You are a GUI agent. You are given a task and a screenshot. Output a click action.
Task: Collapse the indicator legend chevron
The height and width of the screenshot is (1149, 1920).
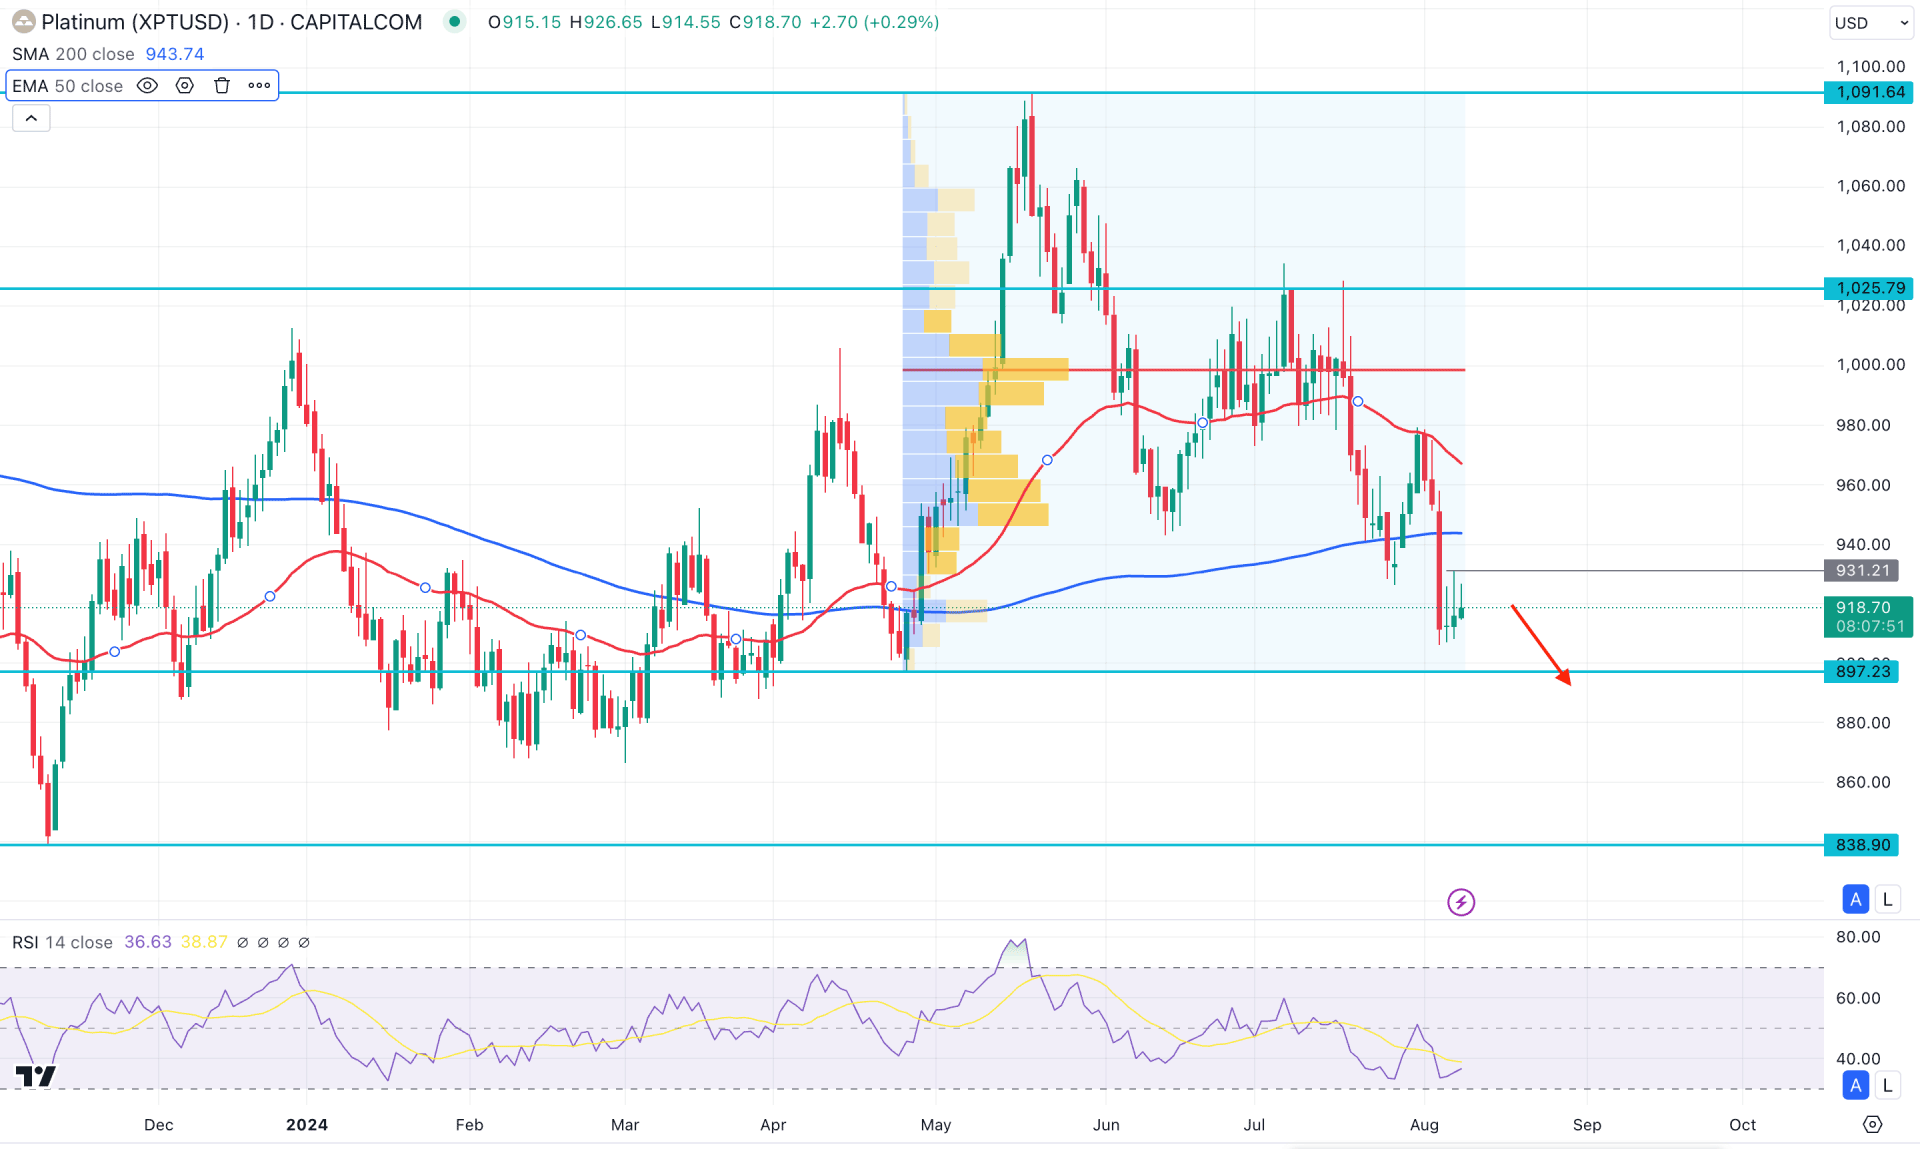[31, 119]
